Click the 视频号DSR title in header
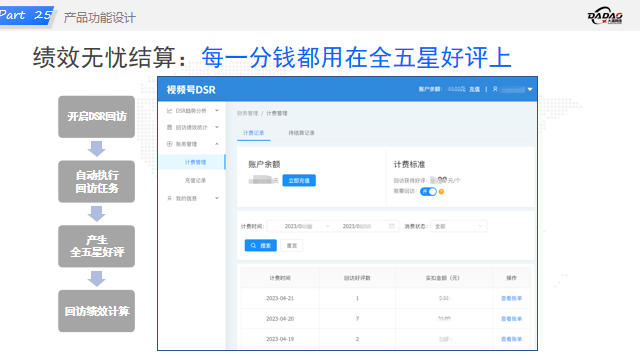Viewport: 640px width, 360px height. point(191,90)
